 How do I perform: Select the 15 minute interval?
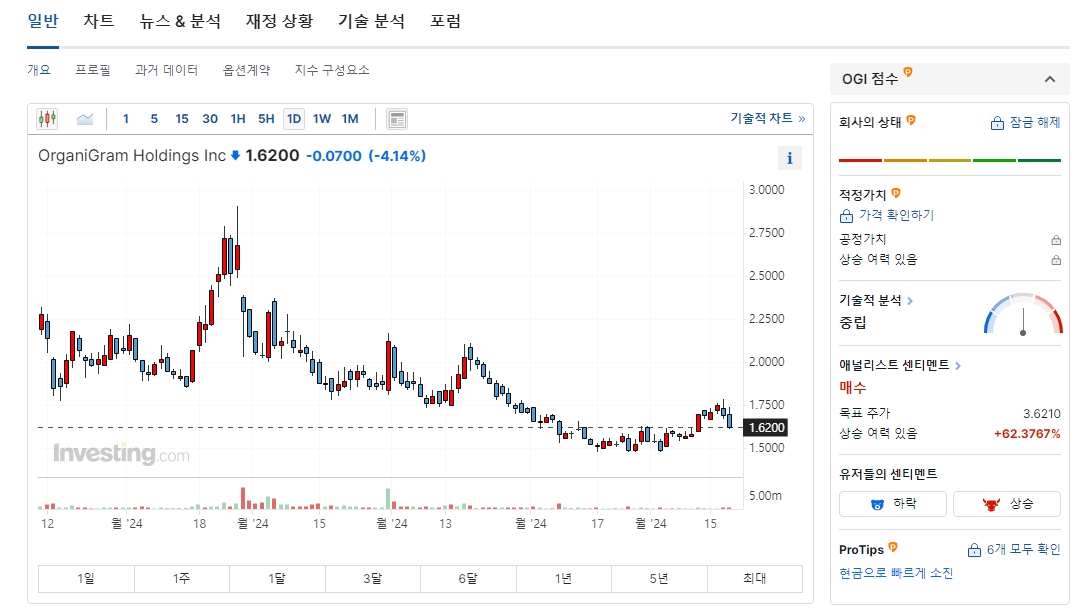[182, 119]
